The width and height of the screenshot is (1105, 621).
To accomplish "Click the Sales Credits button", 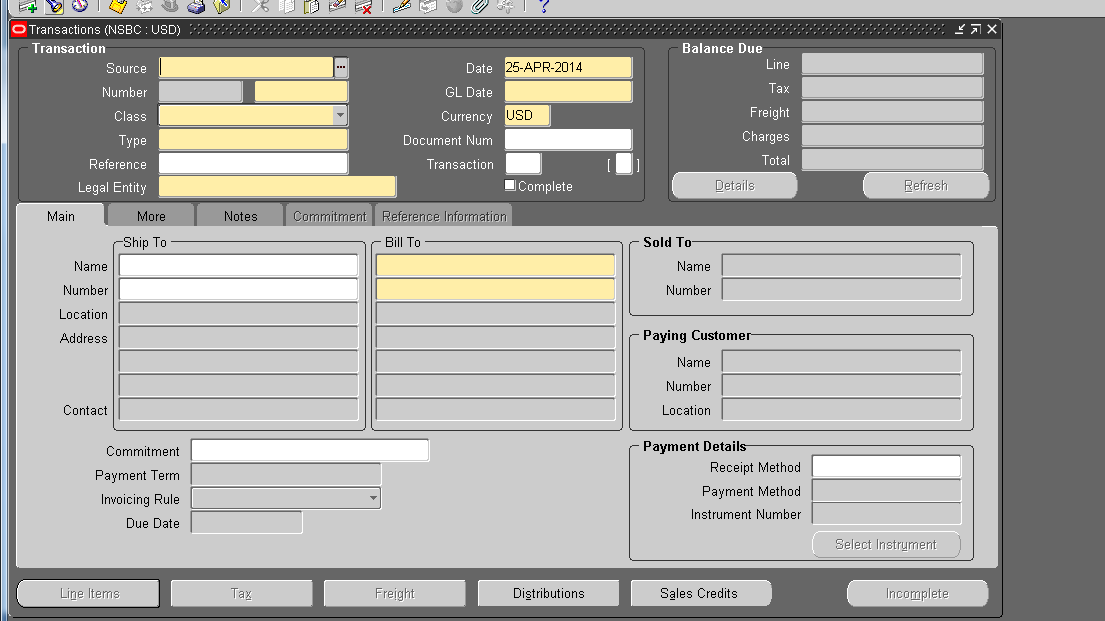I will (700, 592).
